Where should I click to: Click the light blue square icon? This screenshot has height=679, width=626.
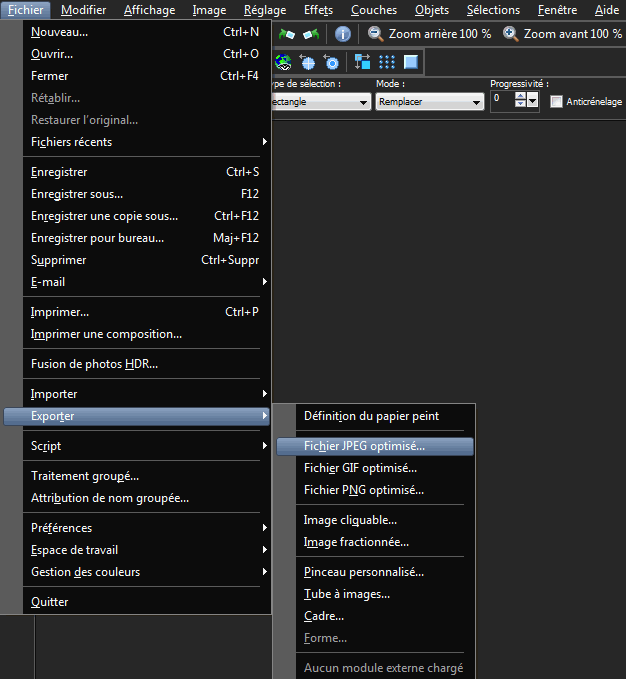click(410, 62)
